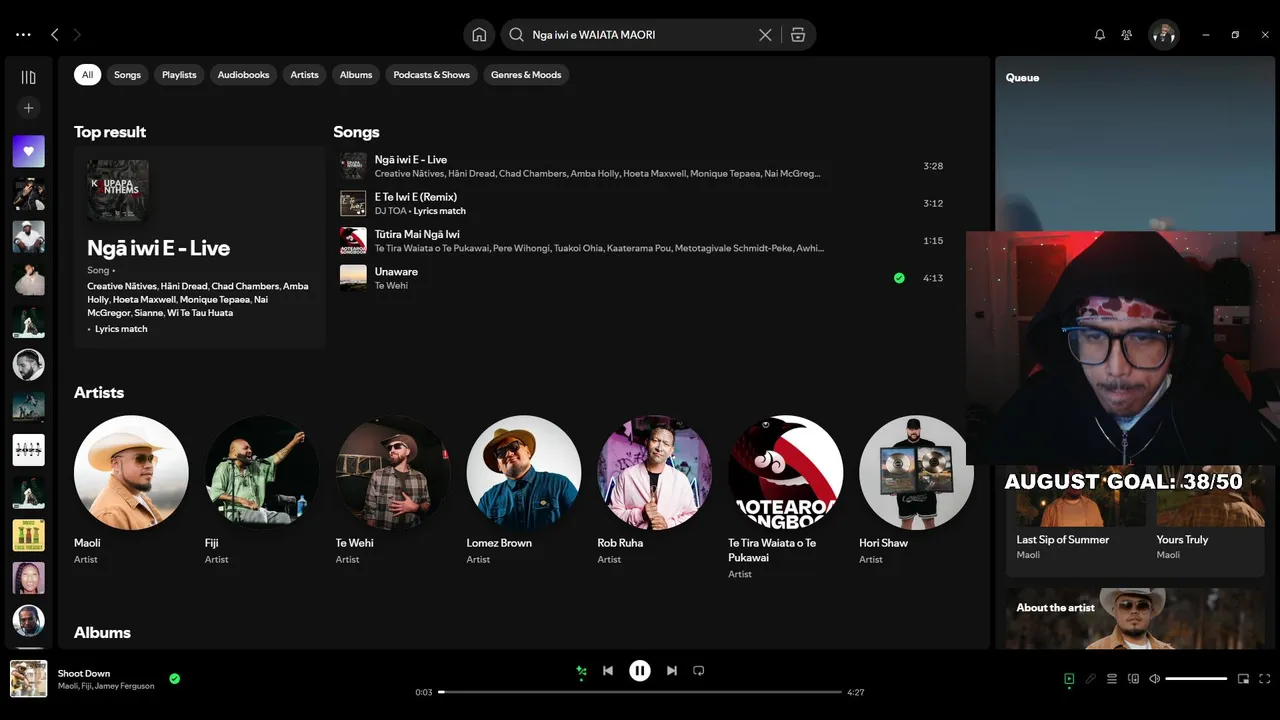Open Fiji artist card
Viewport: 1280px width, 720px height.
coord(262,491)
